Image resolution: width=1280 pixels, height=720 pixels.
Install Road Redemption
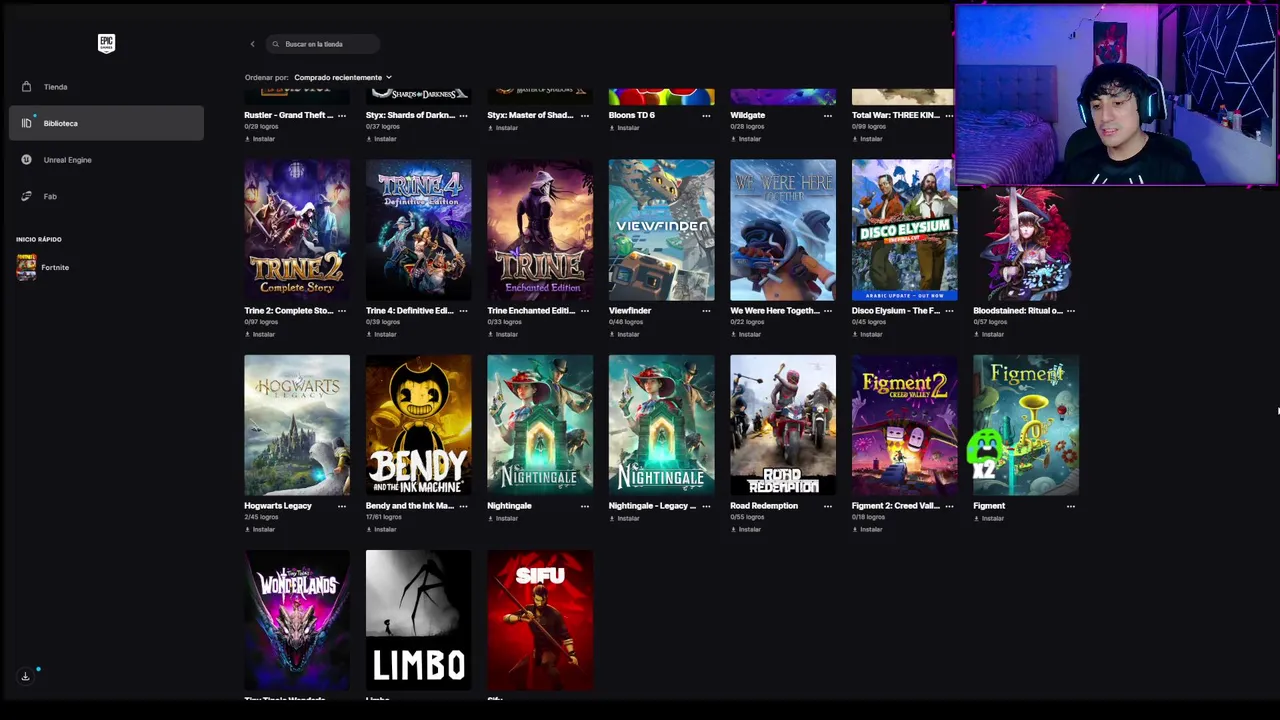point(746,529)
